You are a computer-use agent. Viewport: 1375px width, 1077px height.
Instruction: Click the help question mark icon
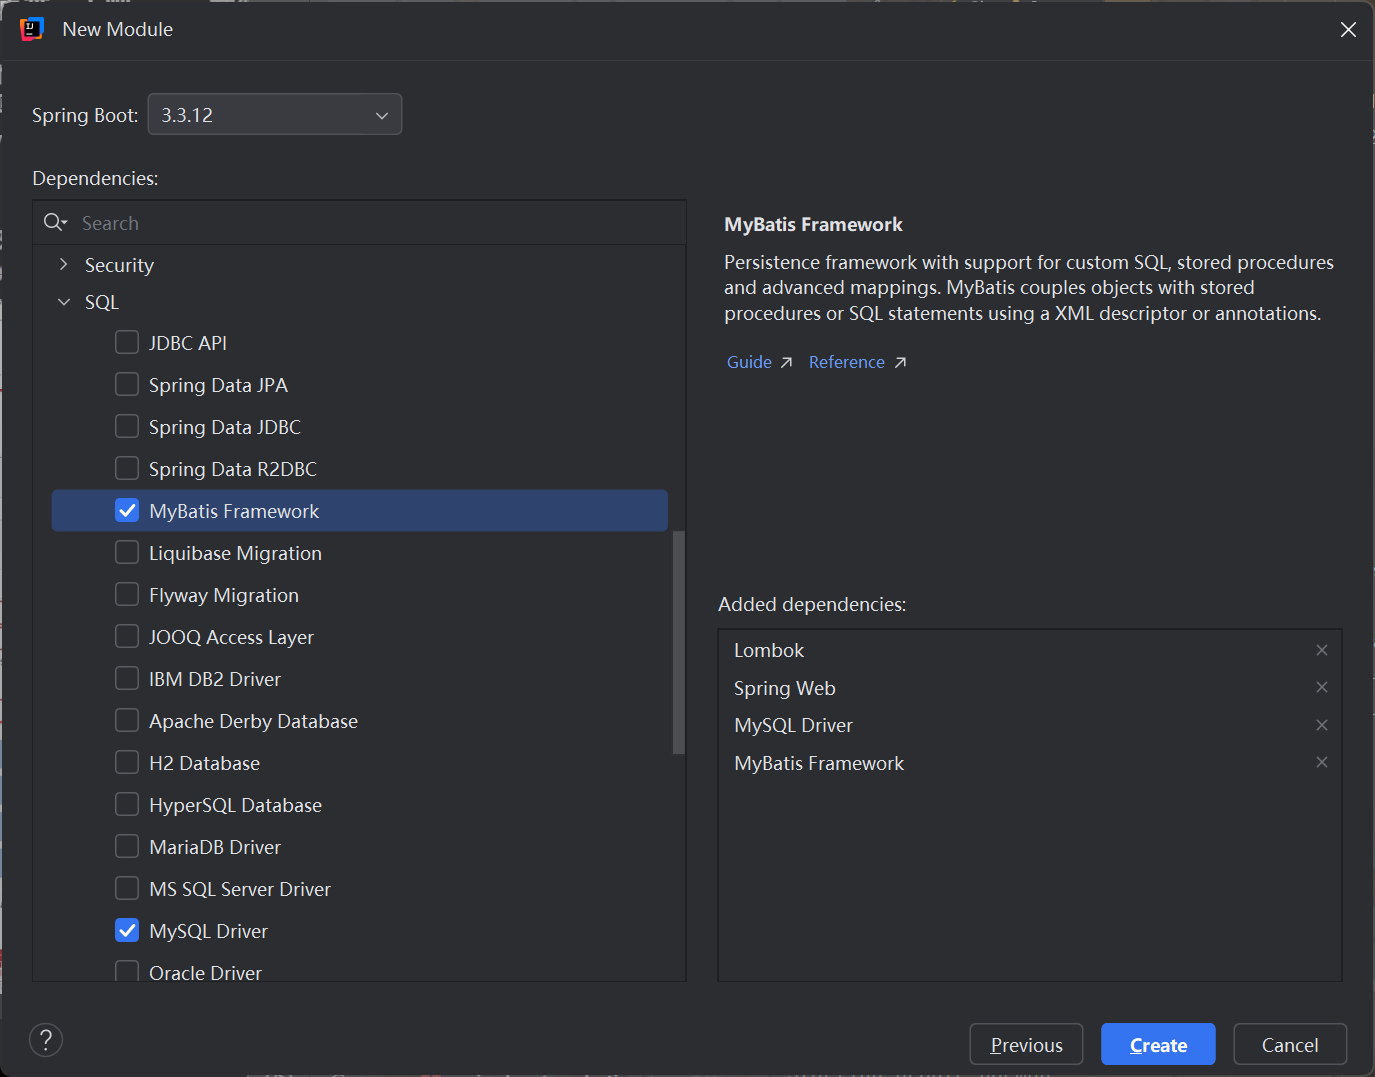coord(46,1040)
